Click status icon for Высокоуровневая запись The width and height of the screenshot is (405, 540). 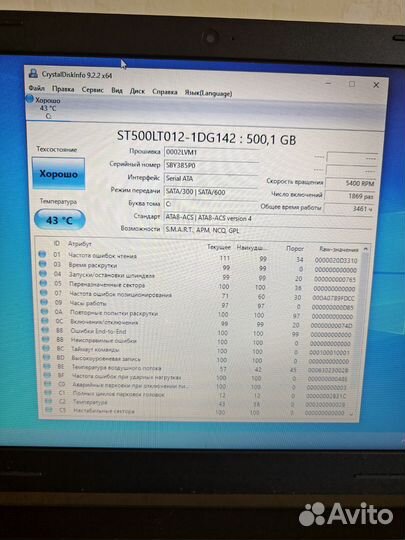pos(46,357)
